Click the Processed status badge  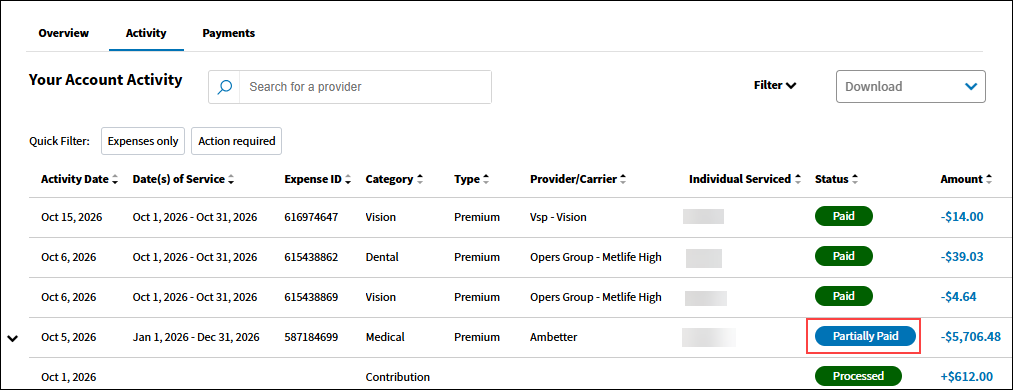(x=858, y=376)
